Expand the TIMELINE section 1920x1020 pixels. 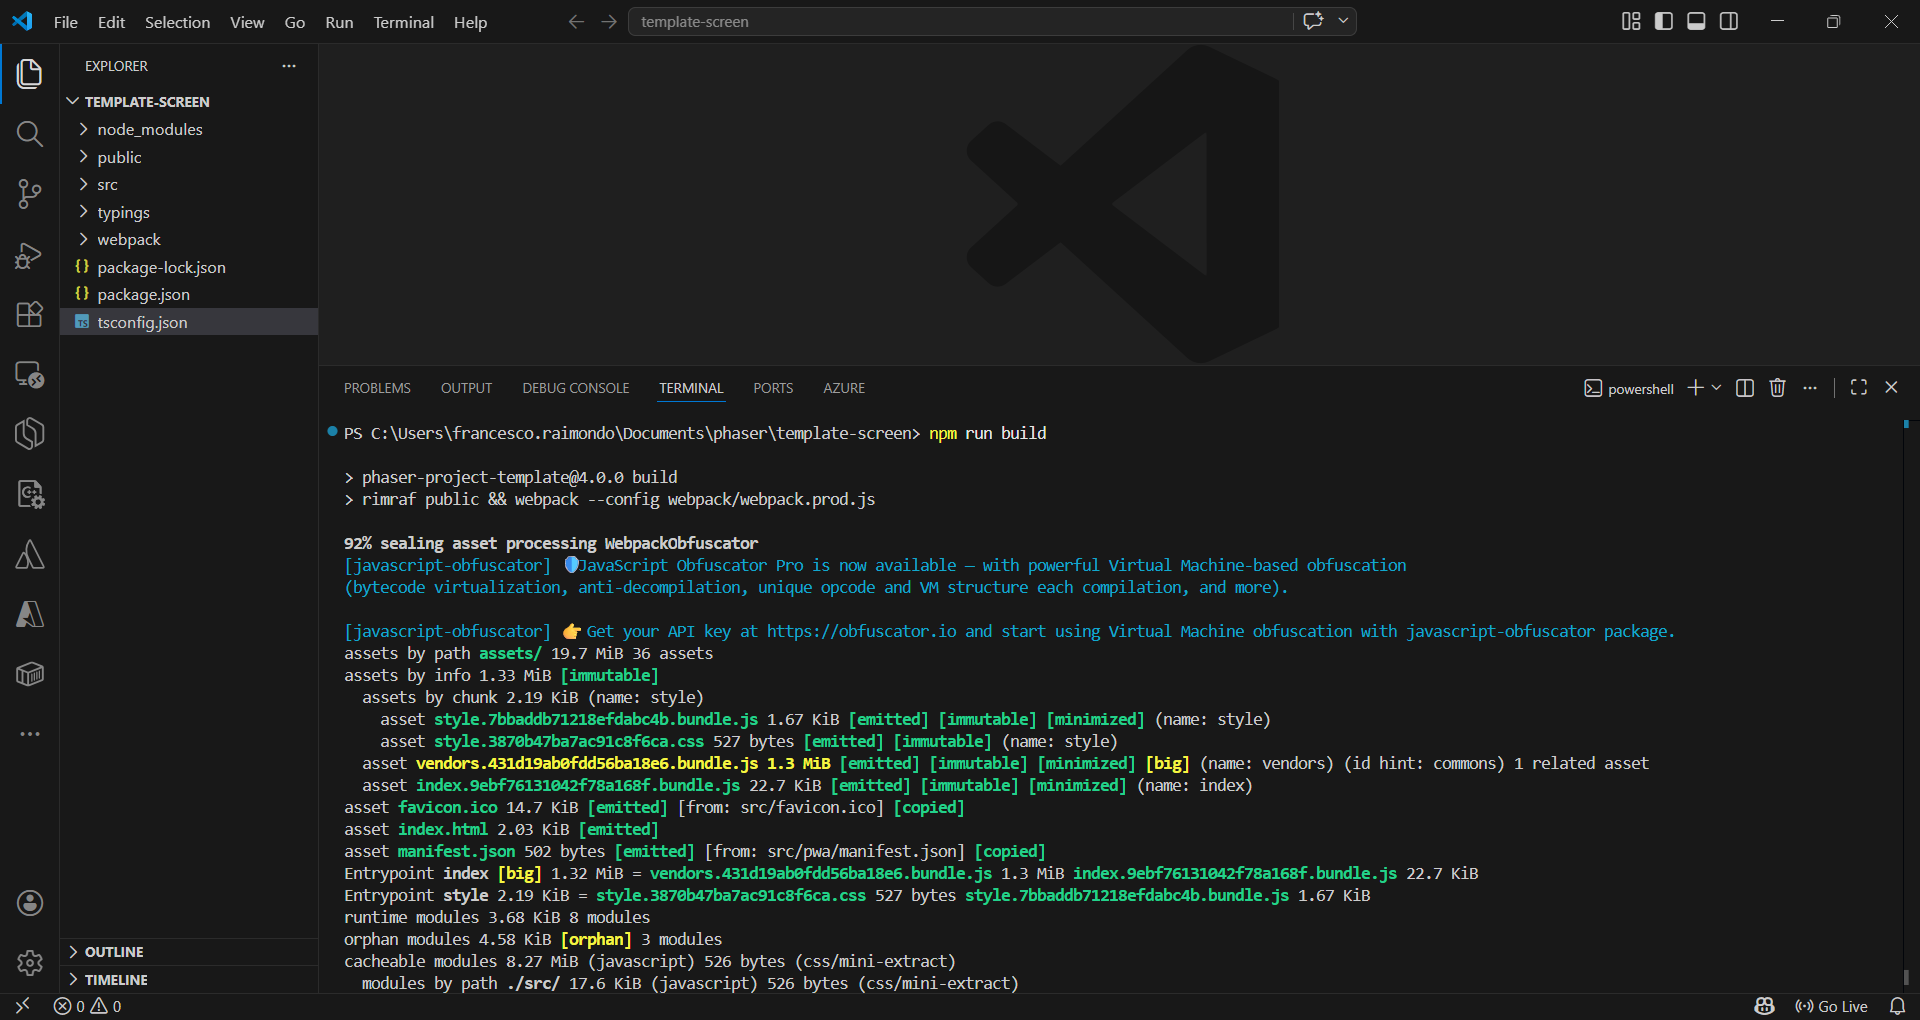(189, 980)
